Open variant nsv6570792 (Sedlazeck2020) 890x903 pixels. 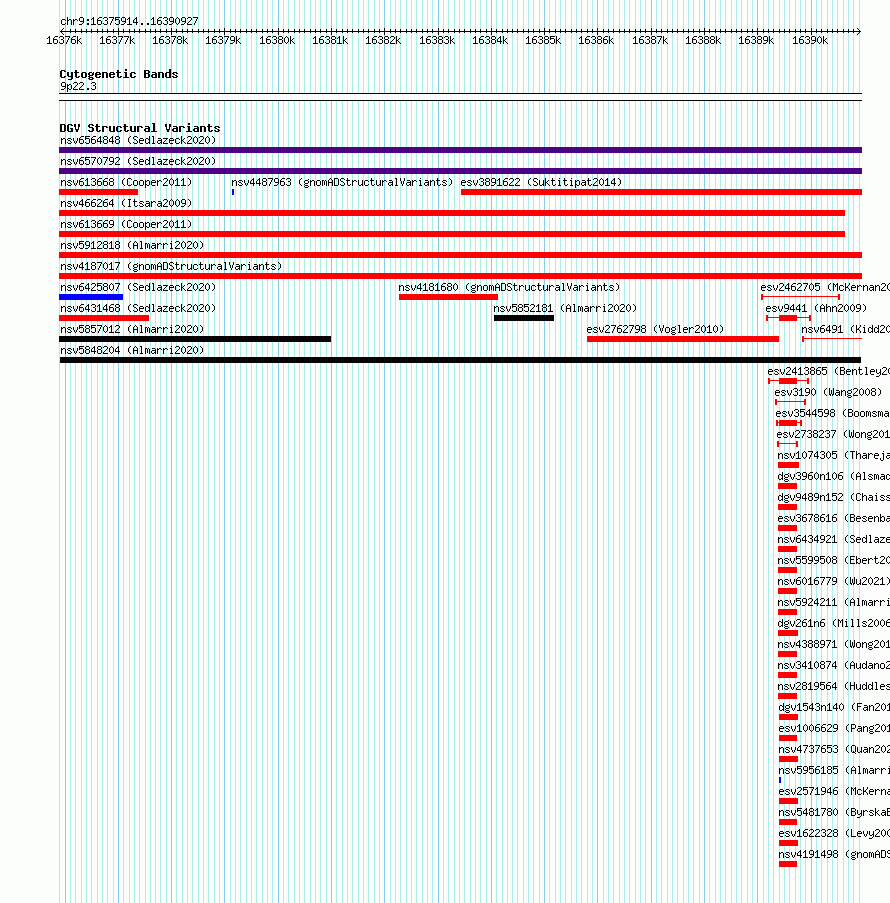[138, 161]
